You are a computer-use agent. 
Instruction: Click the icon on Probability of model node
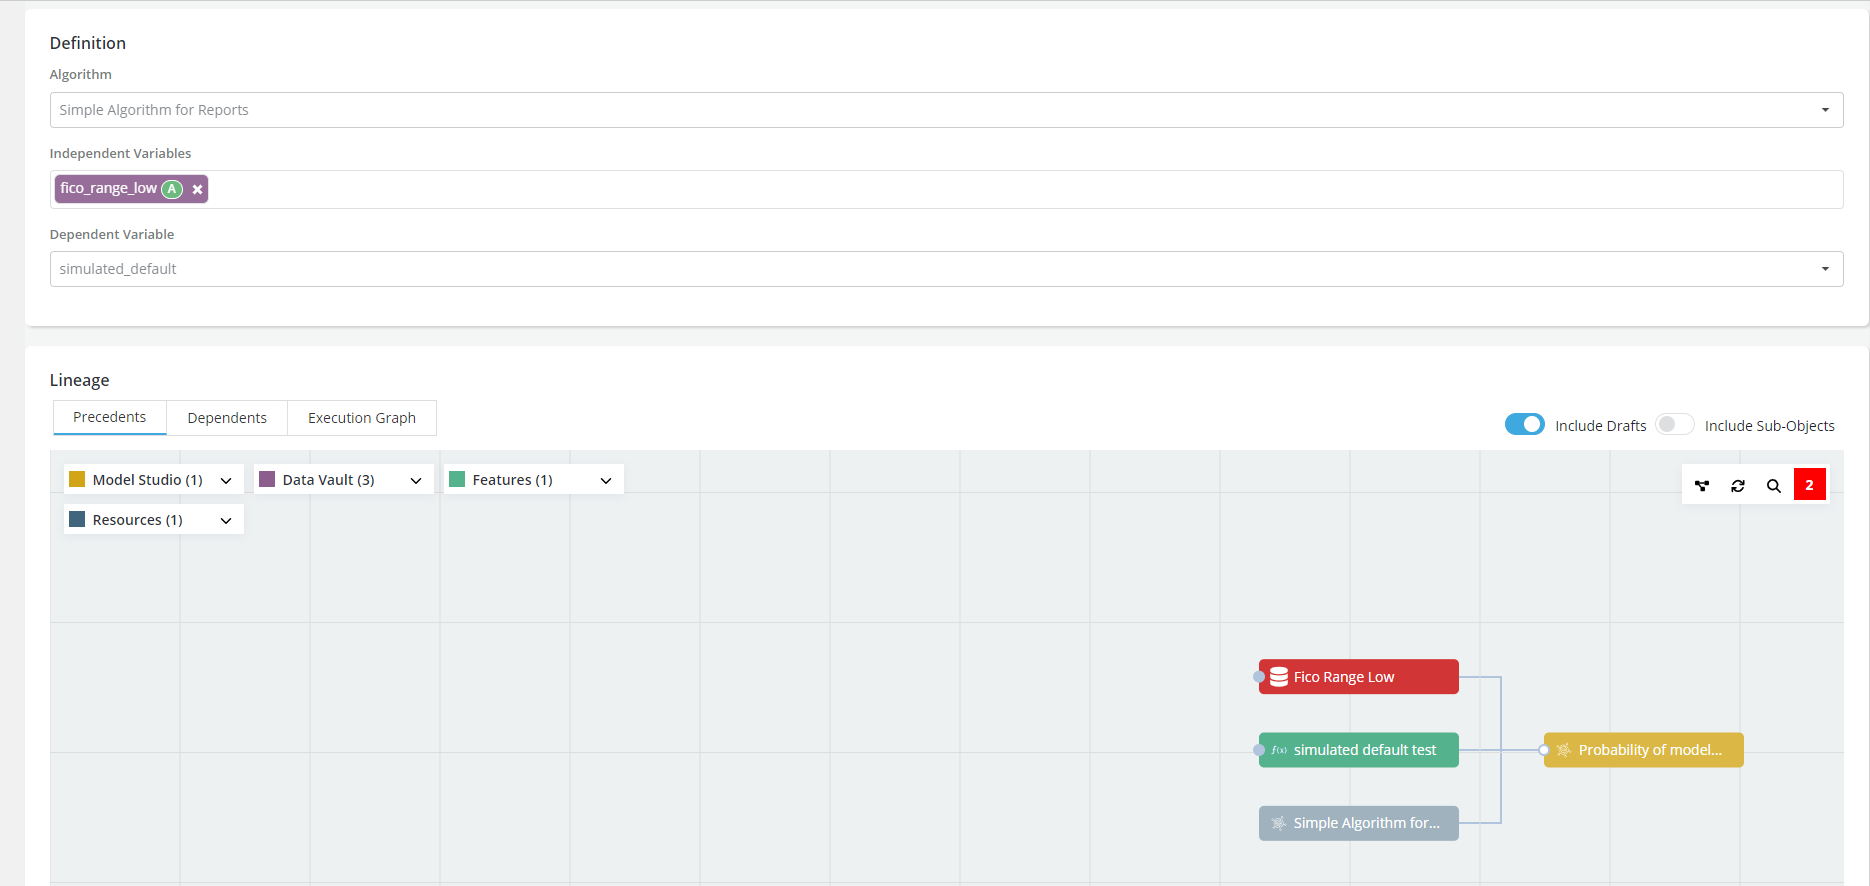[x=1564, y=750]
